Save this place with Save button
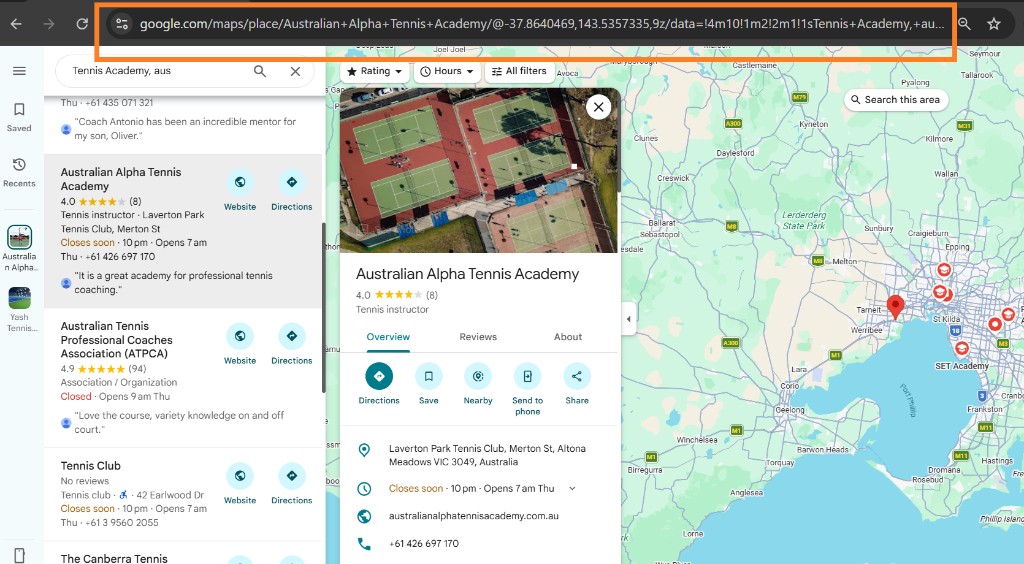Image resolution: width=1024 pixels, height=564 pixels. [428, 384]
